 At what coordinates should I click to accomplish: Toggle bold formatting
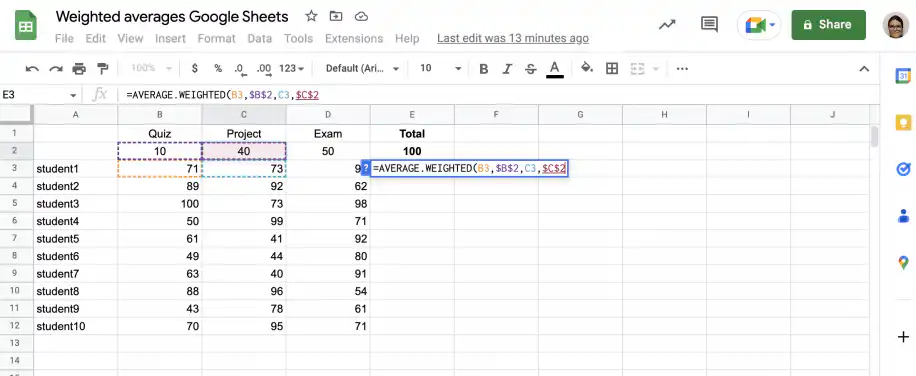click(484, 69)
